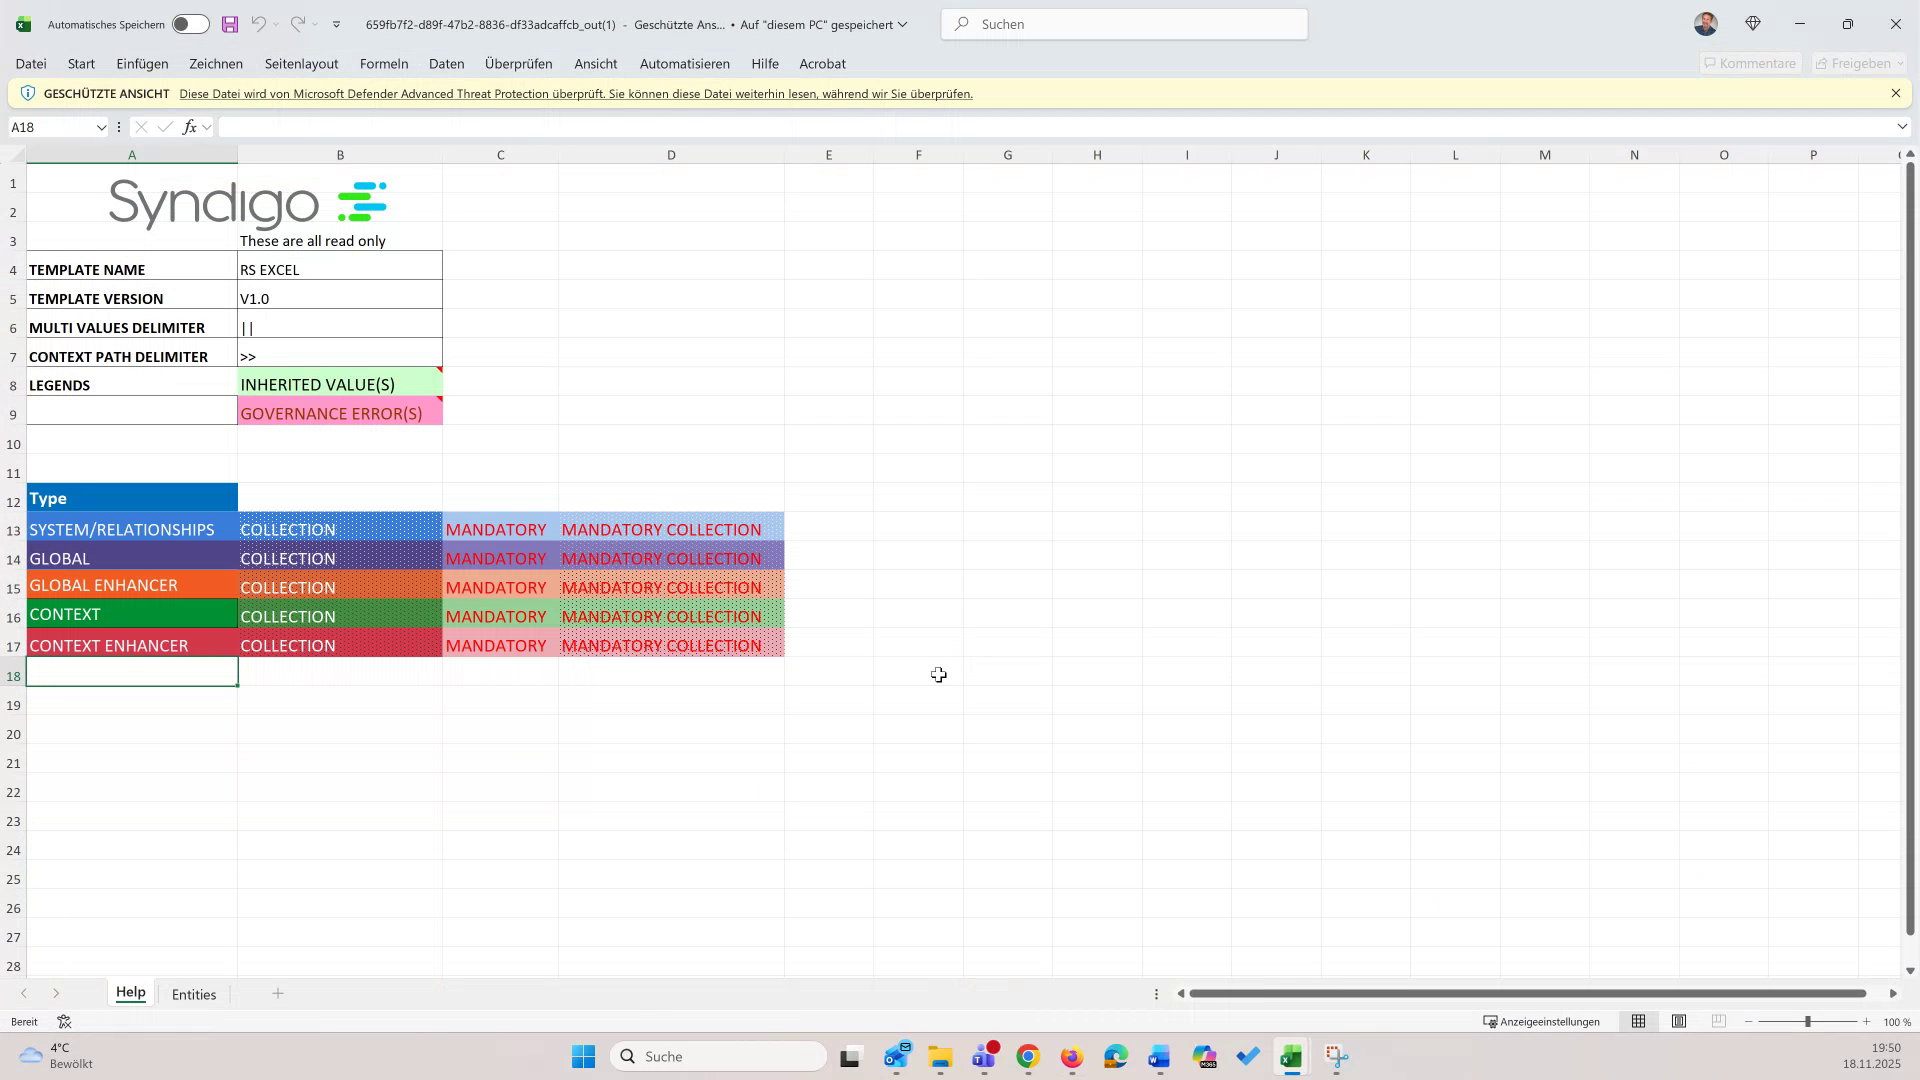Select the Normal view icon
Screen dimensions: 1920x1080
[x=1638, y=1021]
